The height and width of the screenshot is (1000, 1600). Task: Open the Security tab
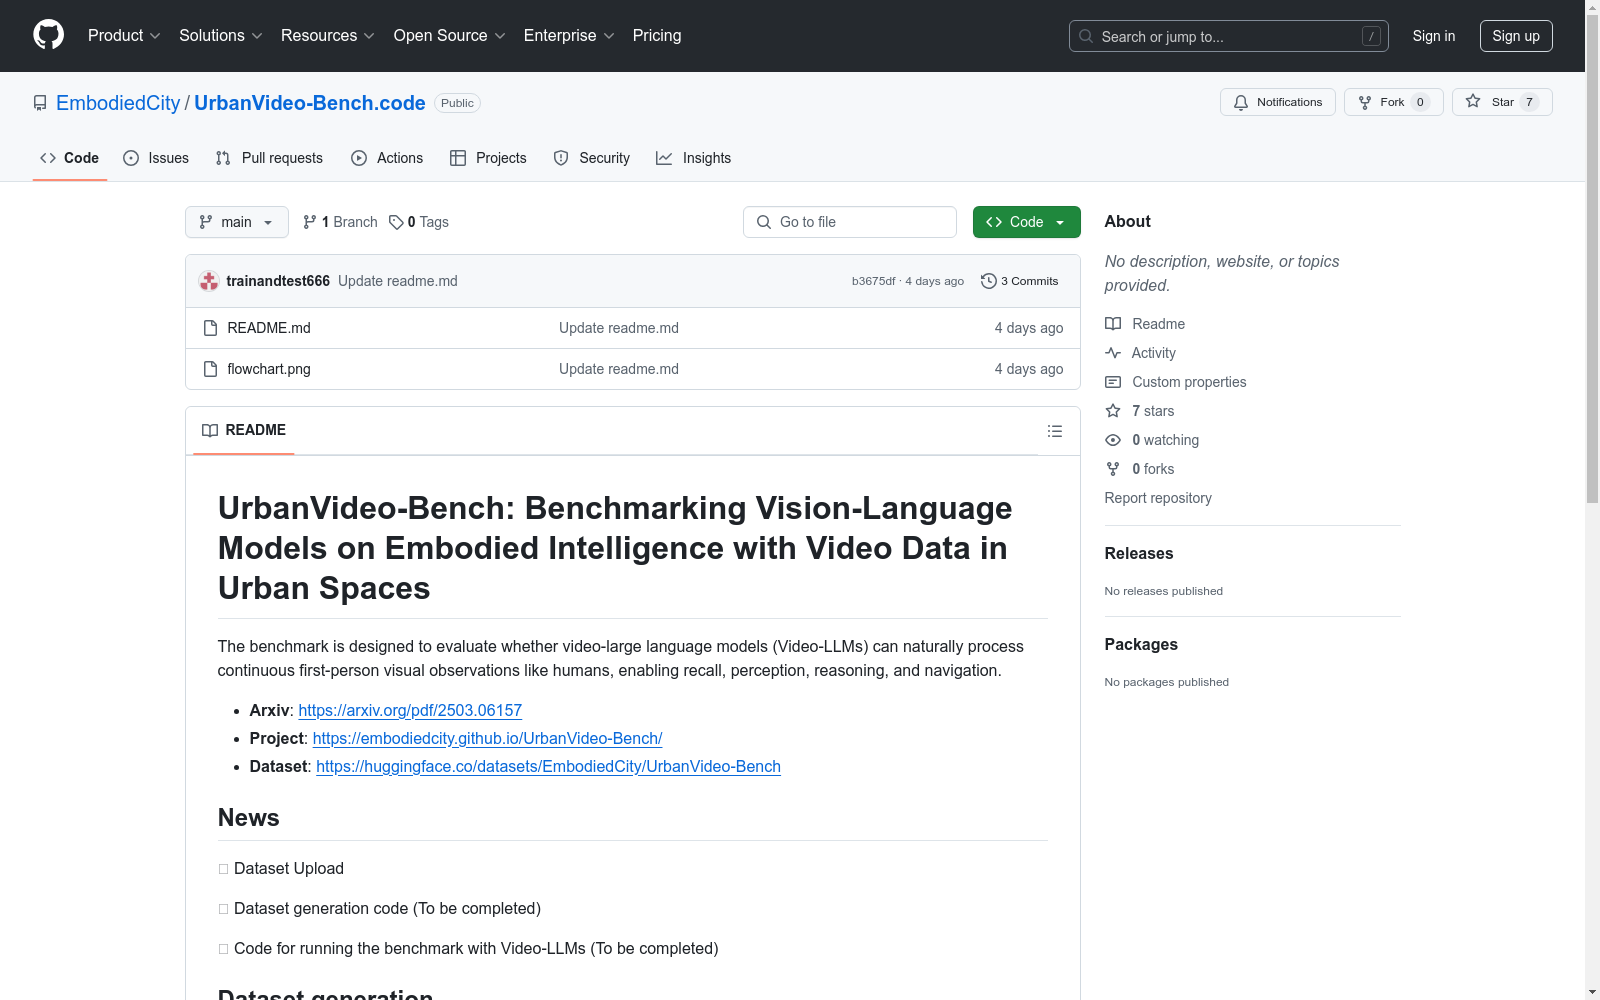(592, 158)
